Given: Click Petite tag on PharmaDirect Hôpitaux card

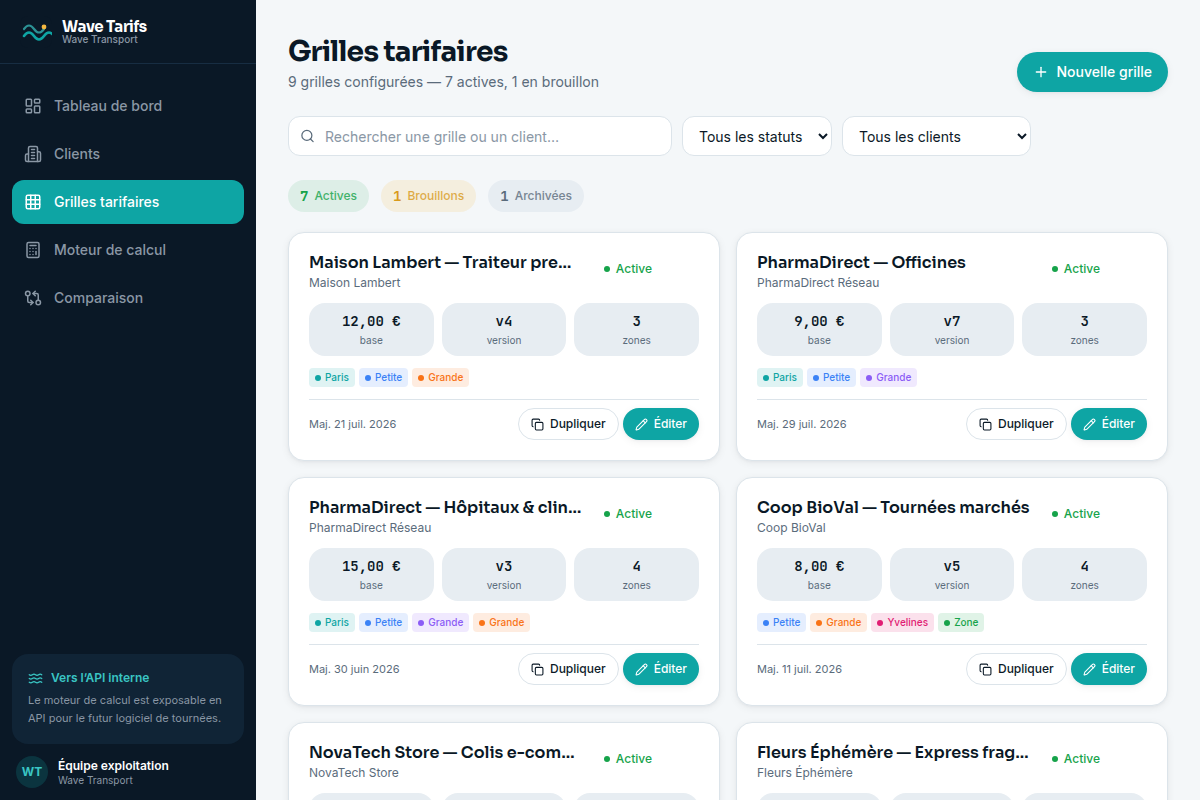Looking at the screenshot, I should (x=383, y=623).
